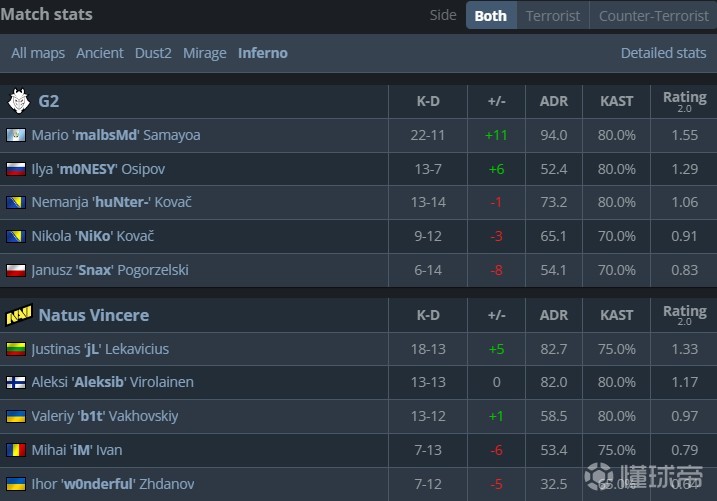Click the Finnish flag beside Aleksib
The image size is (717, 501).
(x=16, y=382)
